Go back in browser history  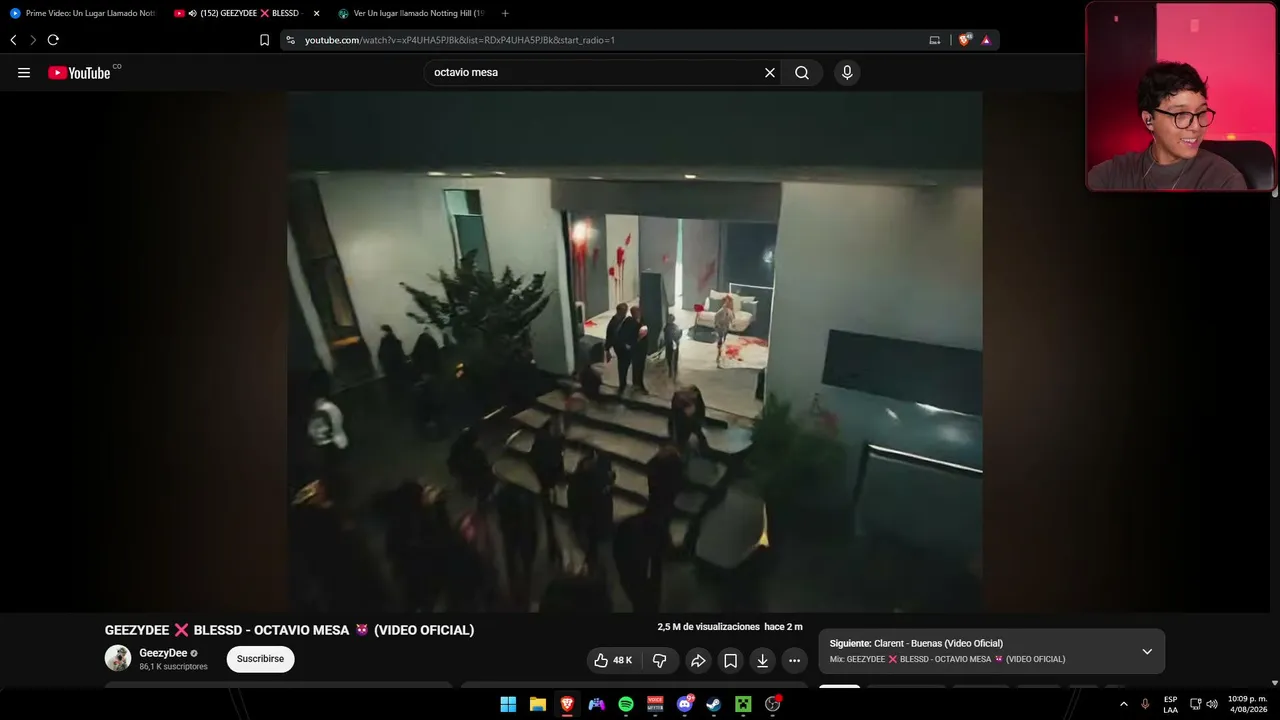click(13, 40)
